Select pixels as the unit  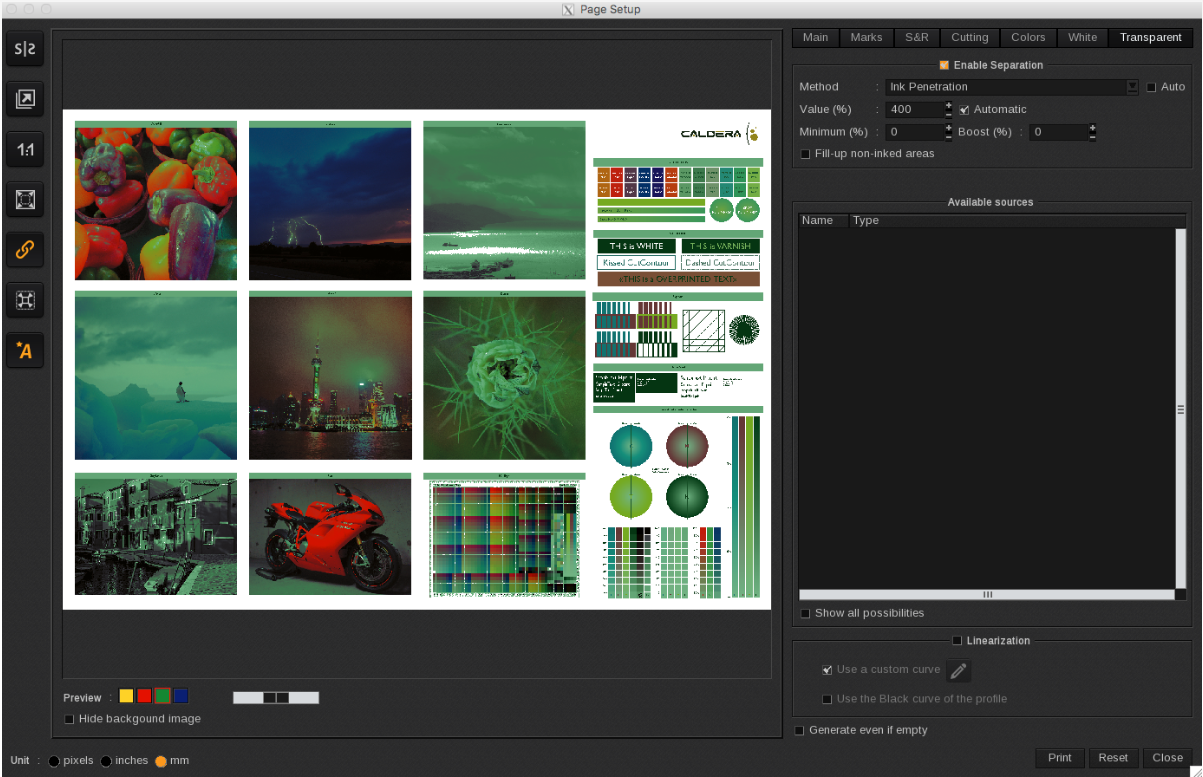tap(54, 761)
